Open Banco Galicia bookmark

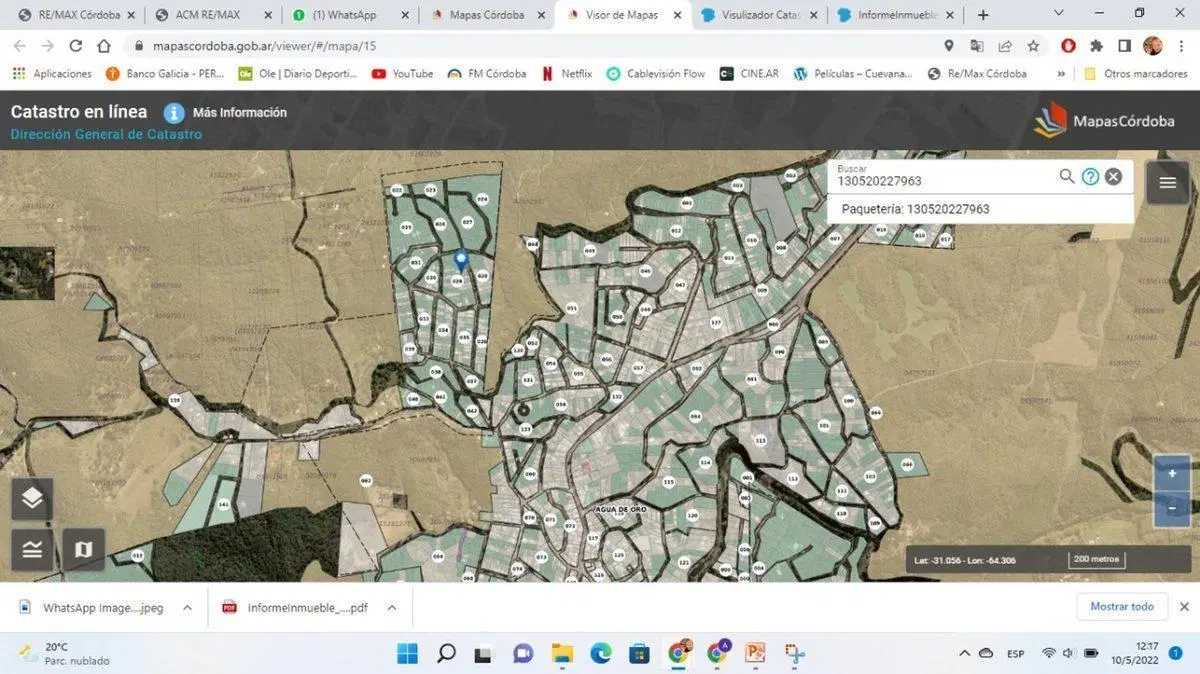tap(164, 74)
